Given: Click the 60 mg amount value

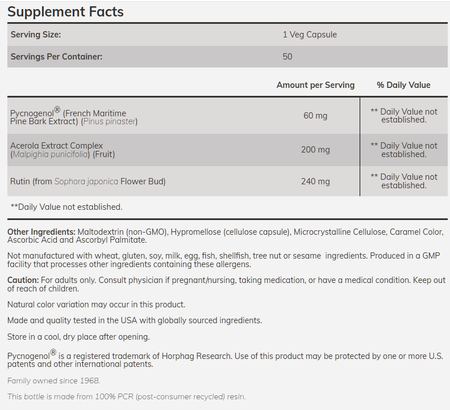Looking at the screenshot, I should pyautogui.click(x=315, y=116).
